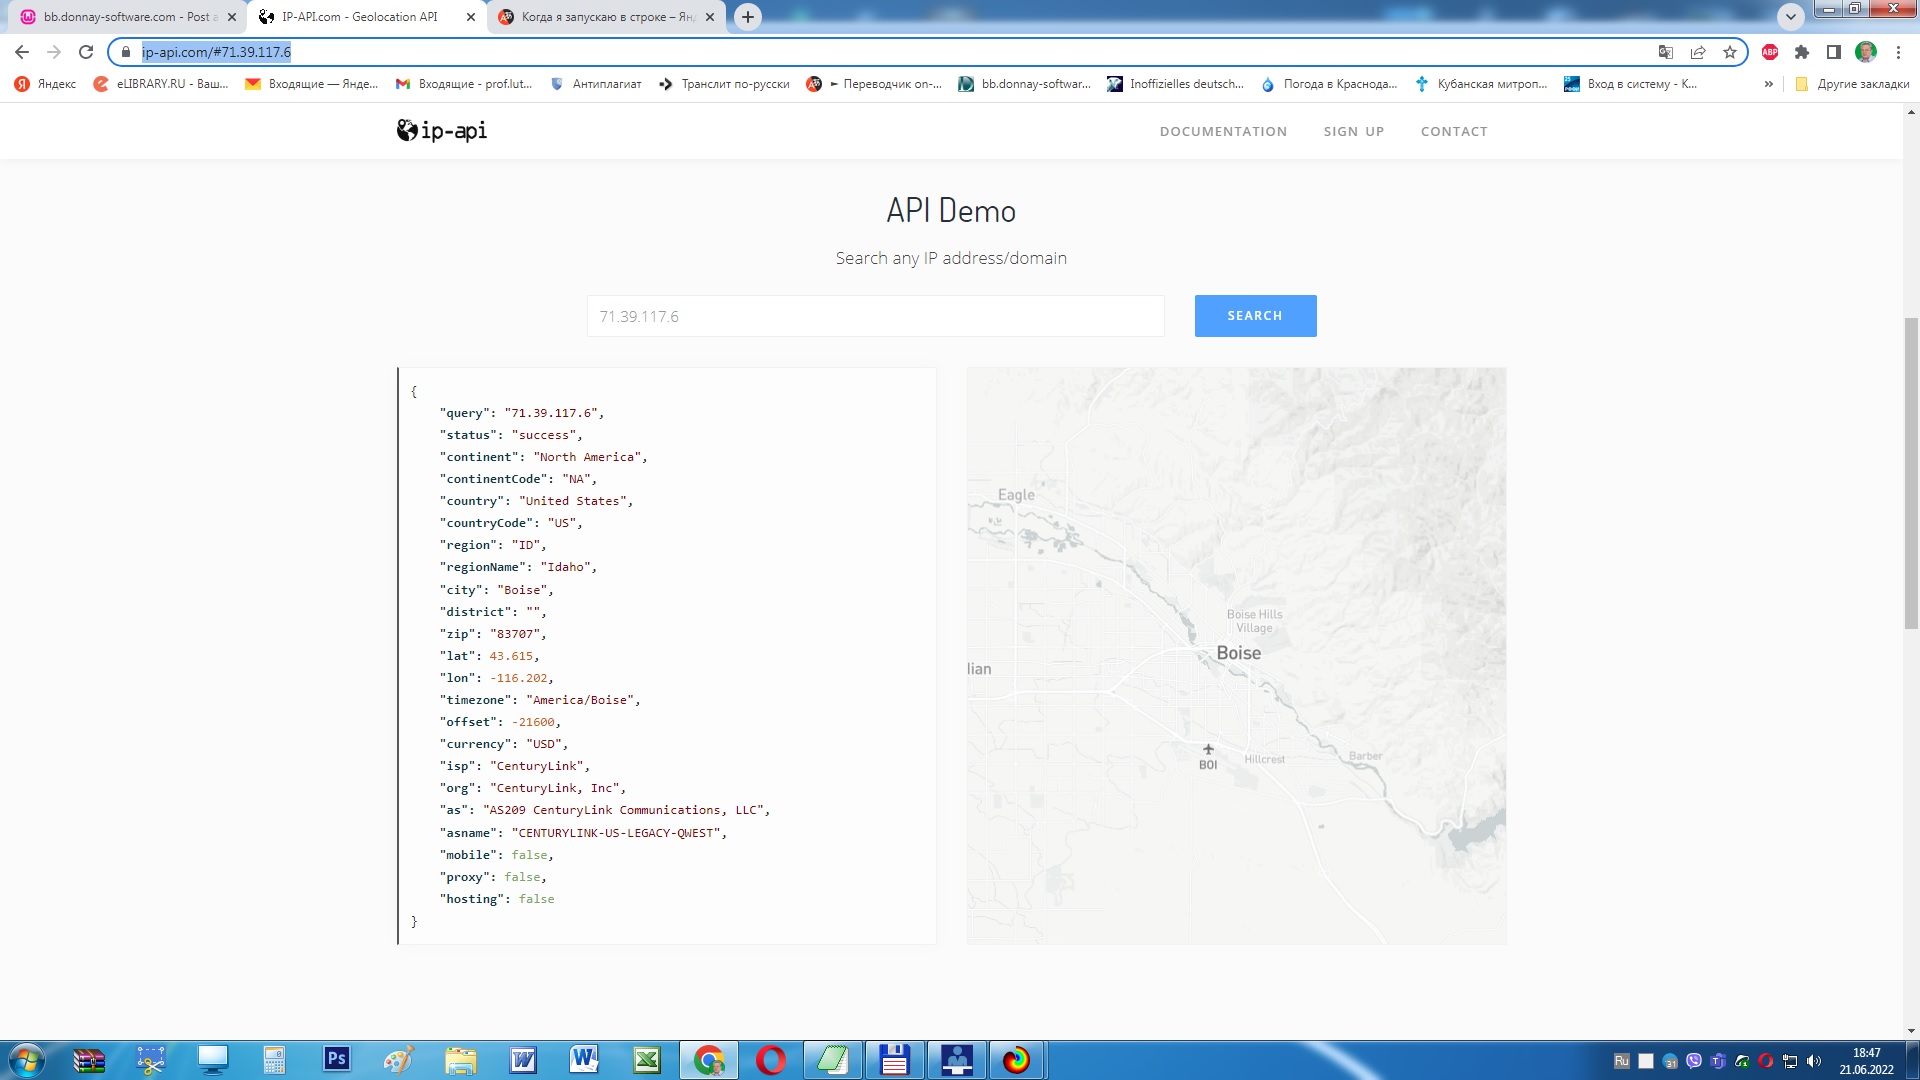Screen dimensions: 1920x1080
Task: Click the IP address search field
Action: 875,316
